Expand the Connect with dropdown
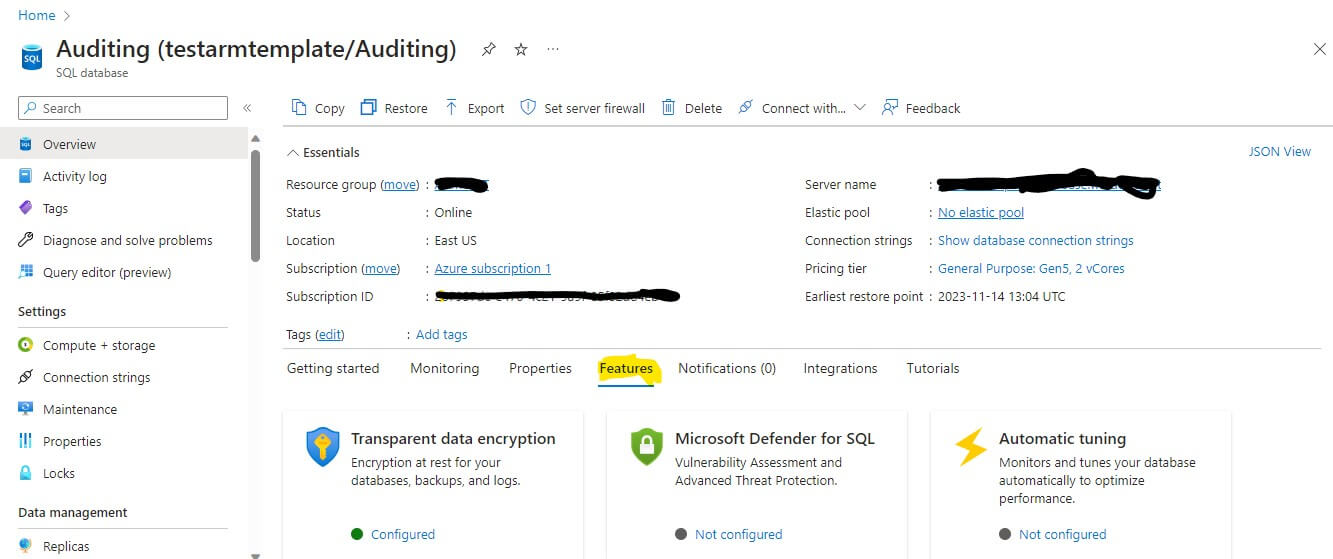The image size is (1333, 559). 859,108
